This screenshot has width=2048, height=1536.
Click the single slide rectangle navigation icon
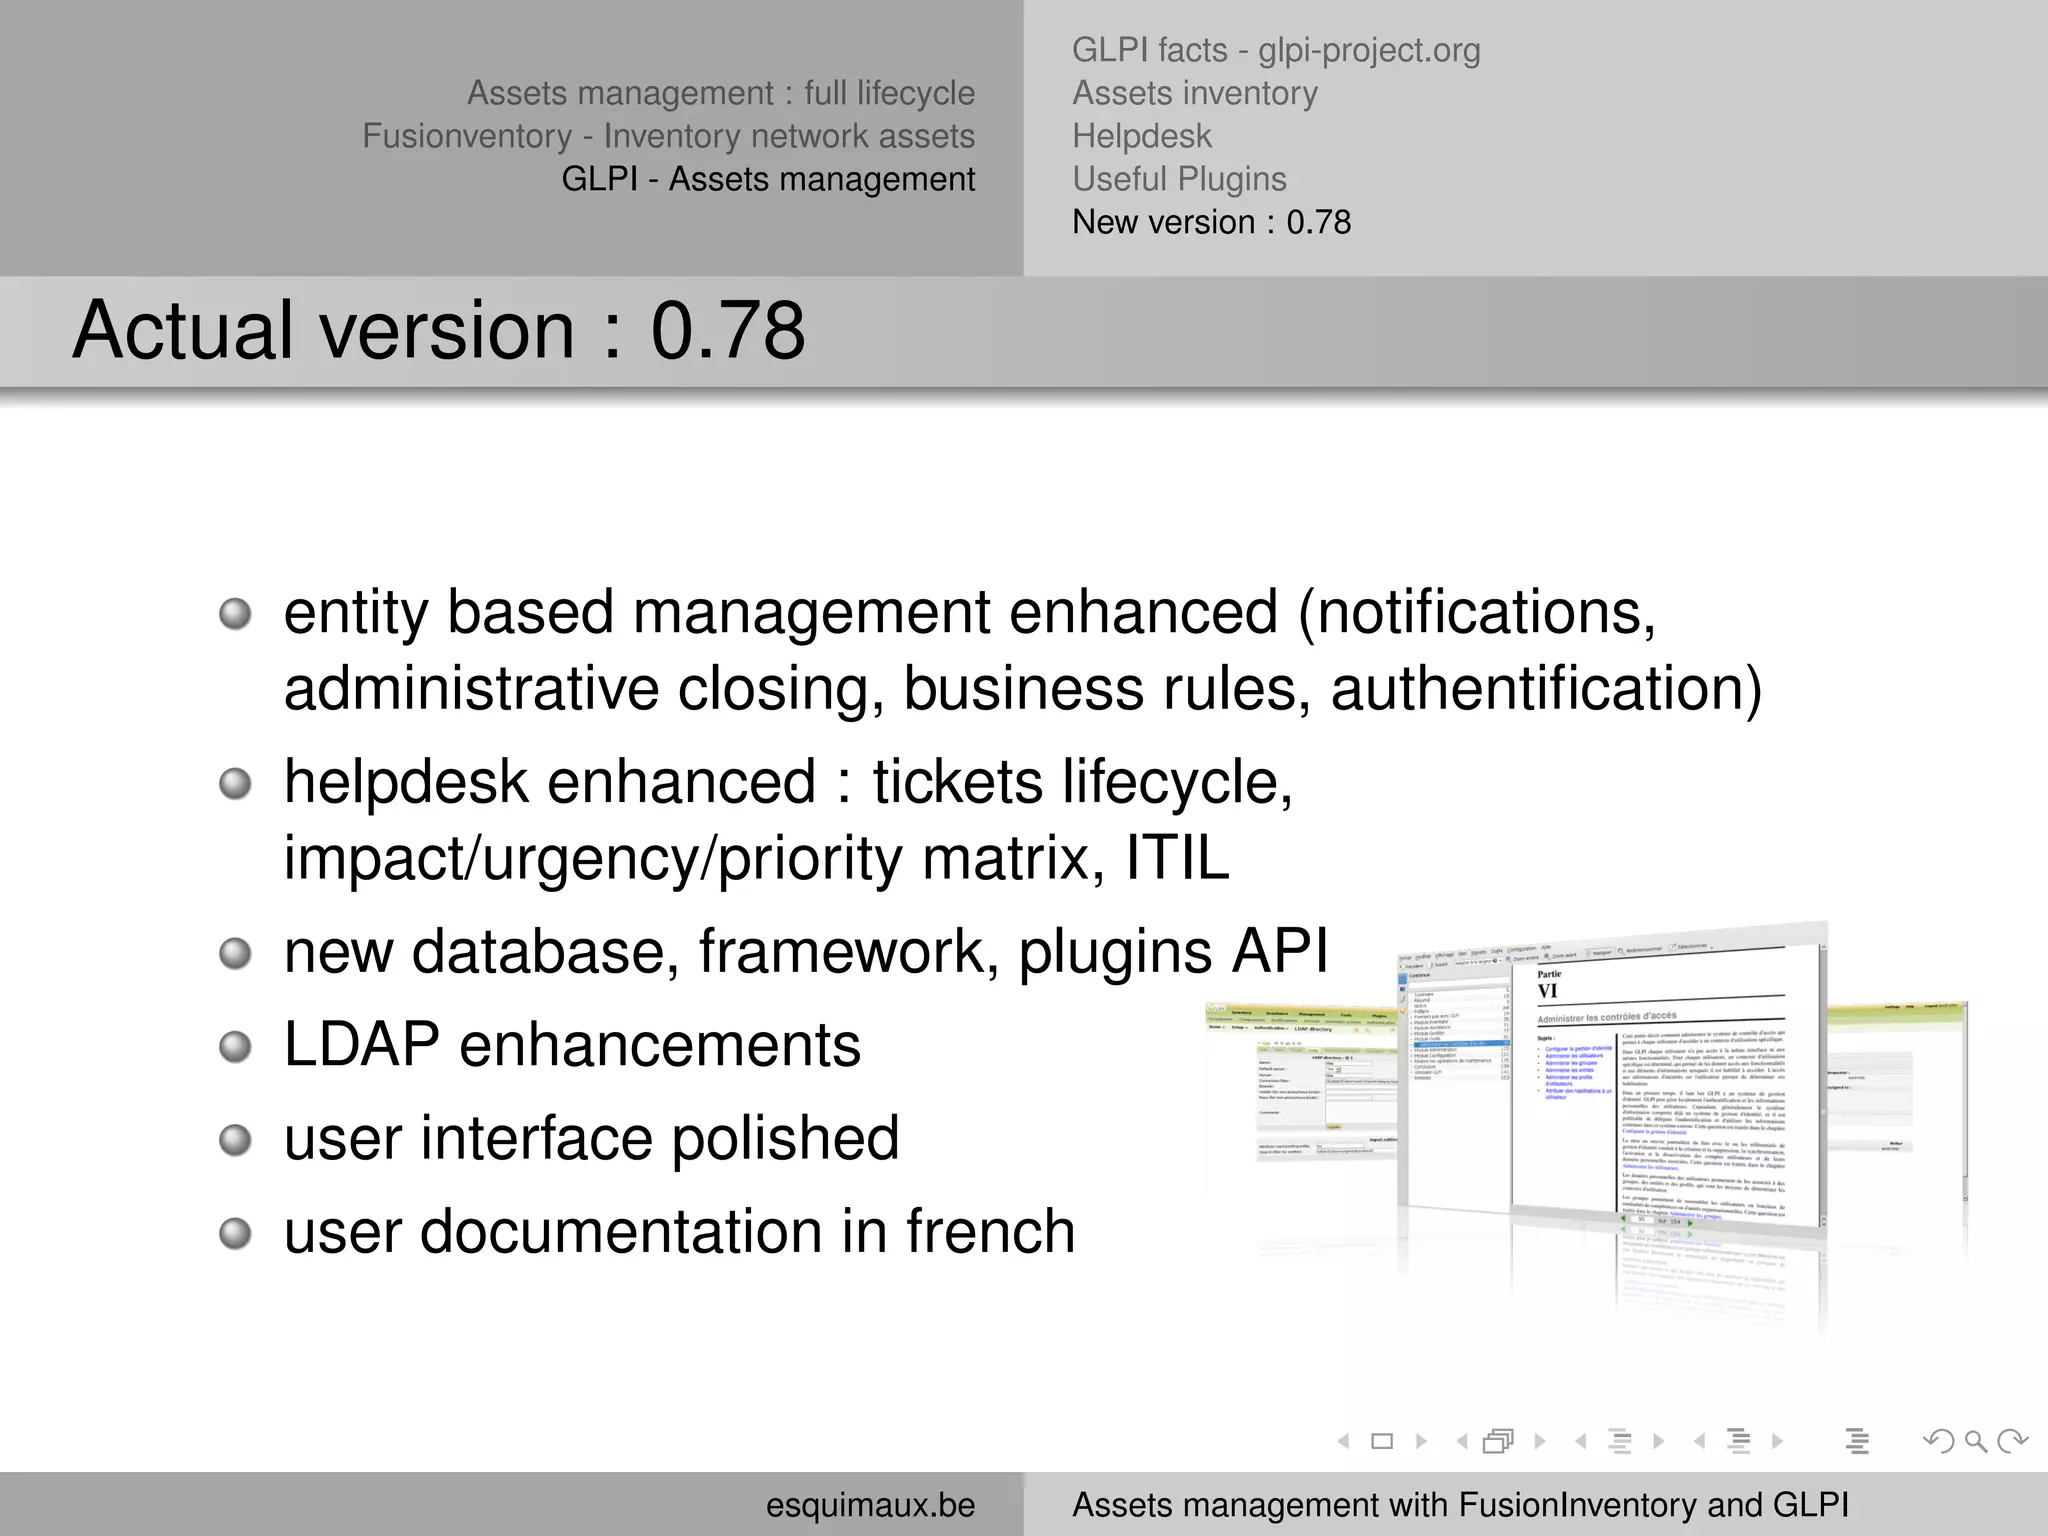click(1382, 1441)
